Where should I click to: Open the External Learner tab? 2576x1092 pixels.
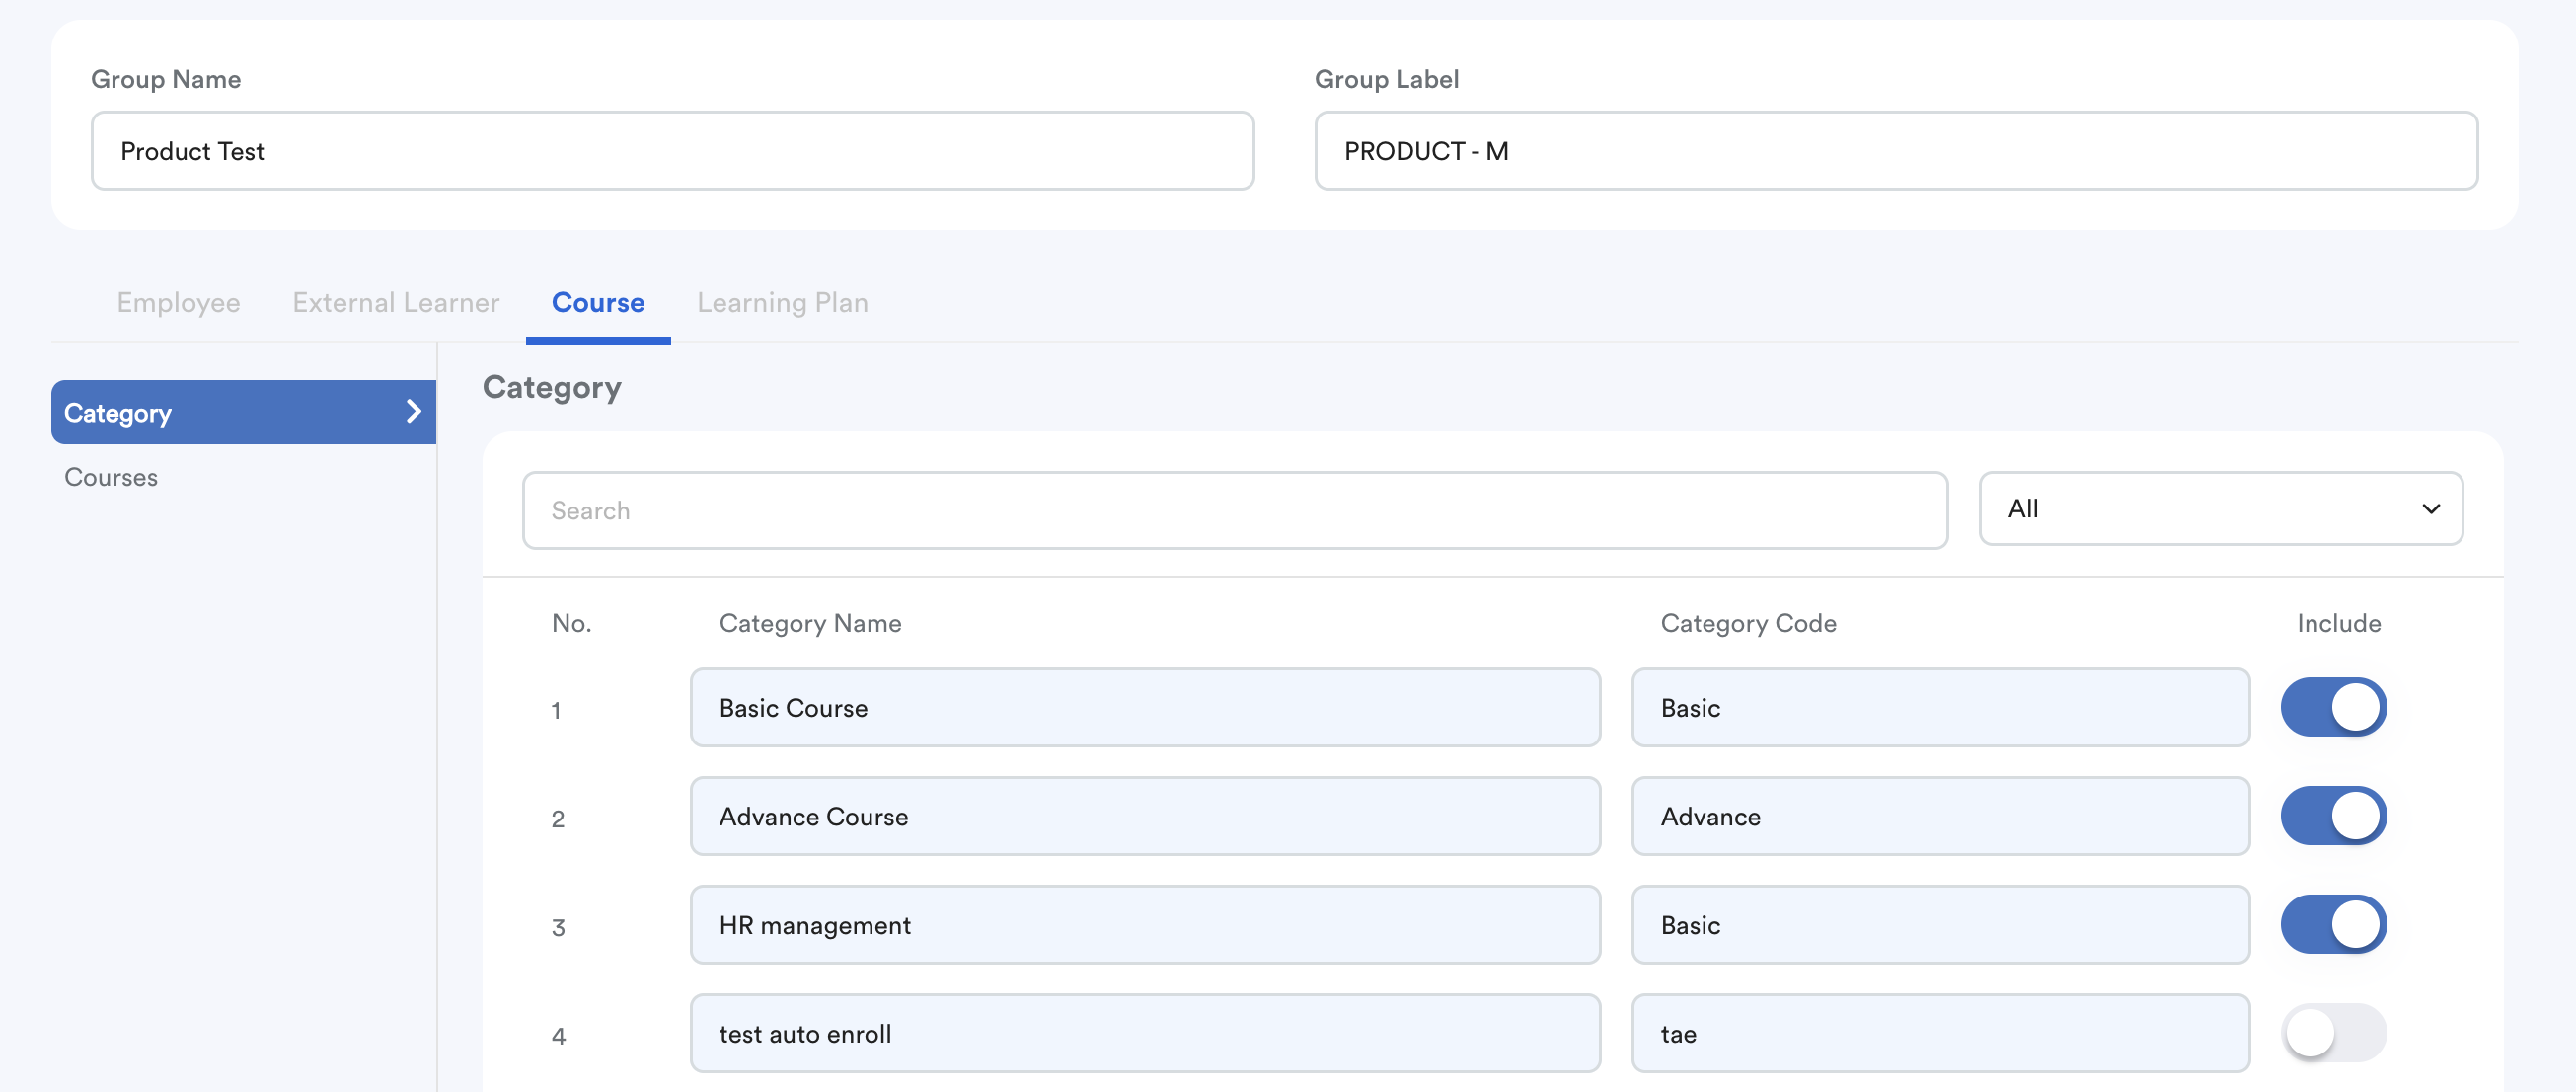point(395,303)
